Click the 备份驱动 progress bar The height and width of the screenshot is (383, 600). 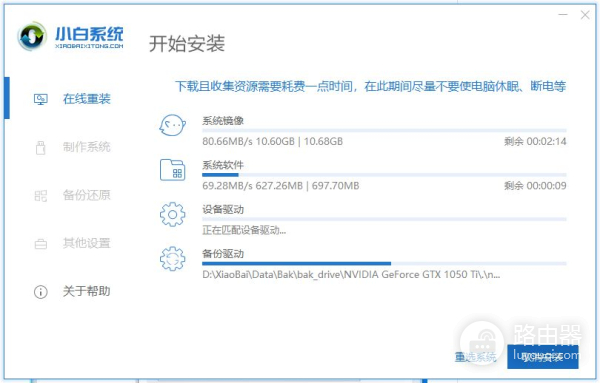pos(384,264)
